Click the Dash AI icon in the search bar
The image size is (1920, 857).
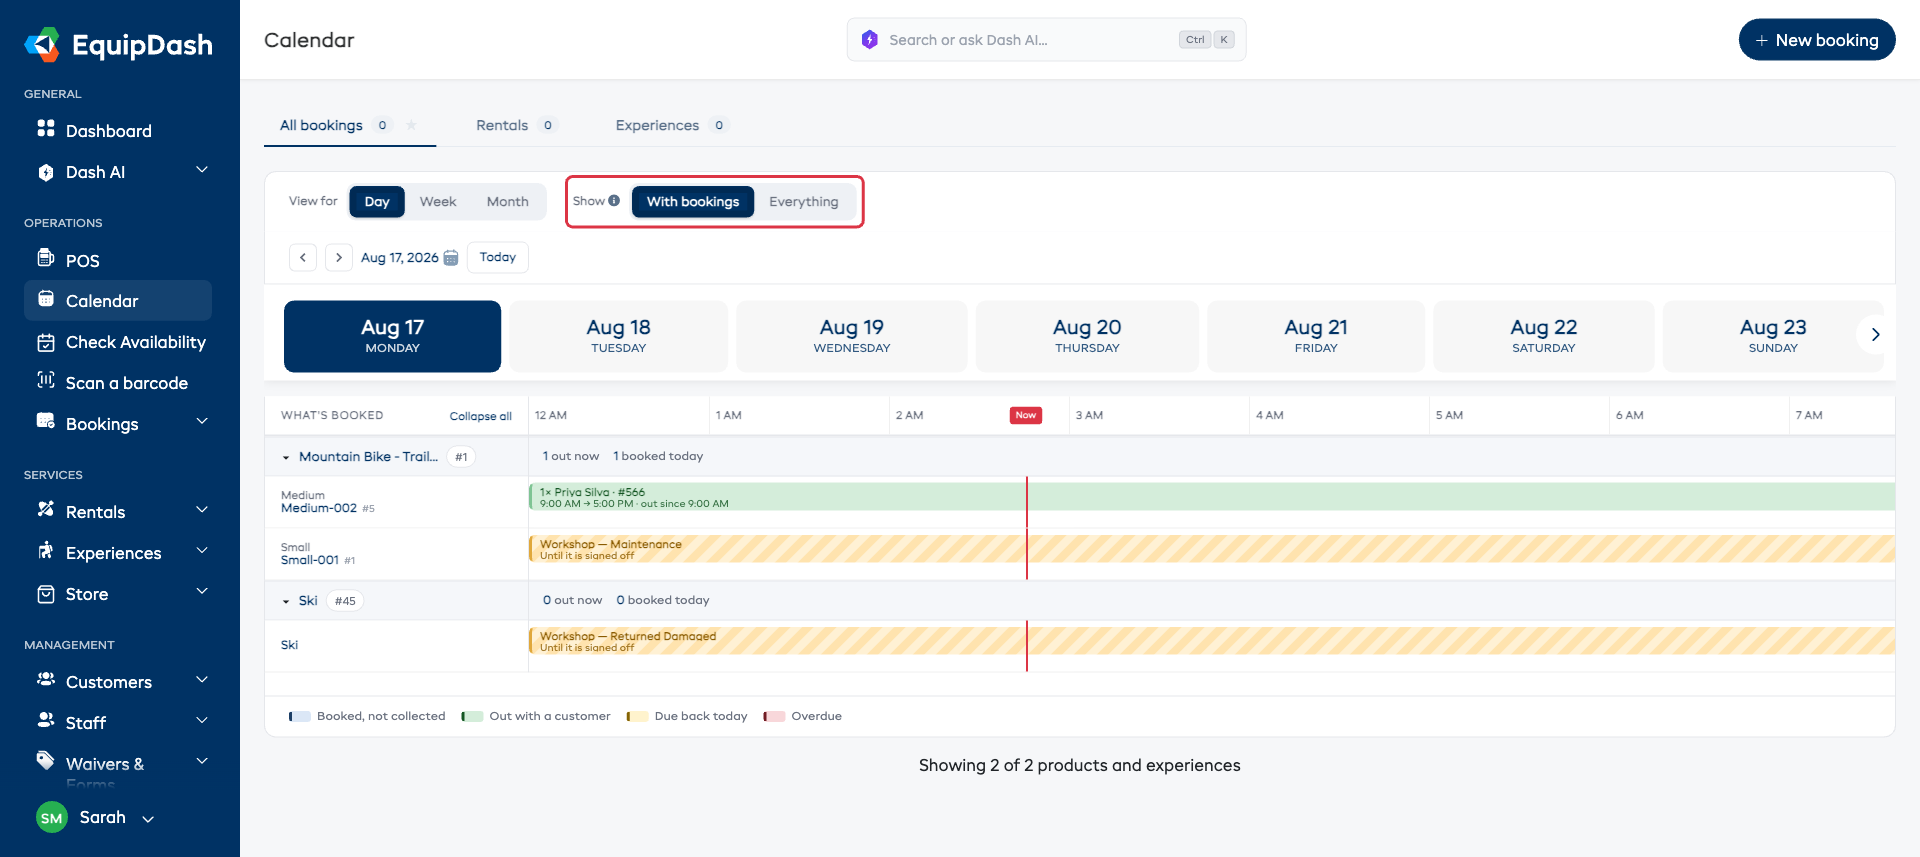[x=870, y=40]
